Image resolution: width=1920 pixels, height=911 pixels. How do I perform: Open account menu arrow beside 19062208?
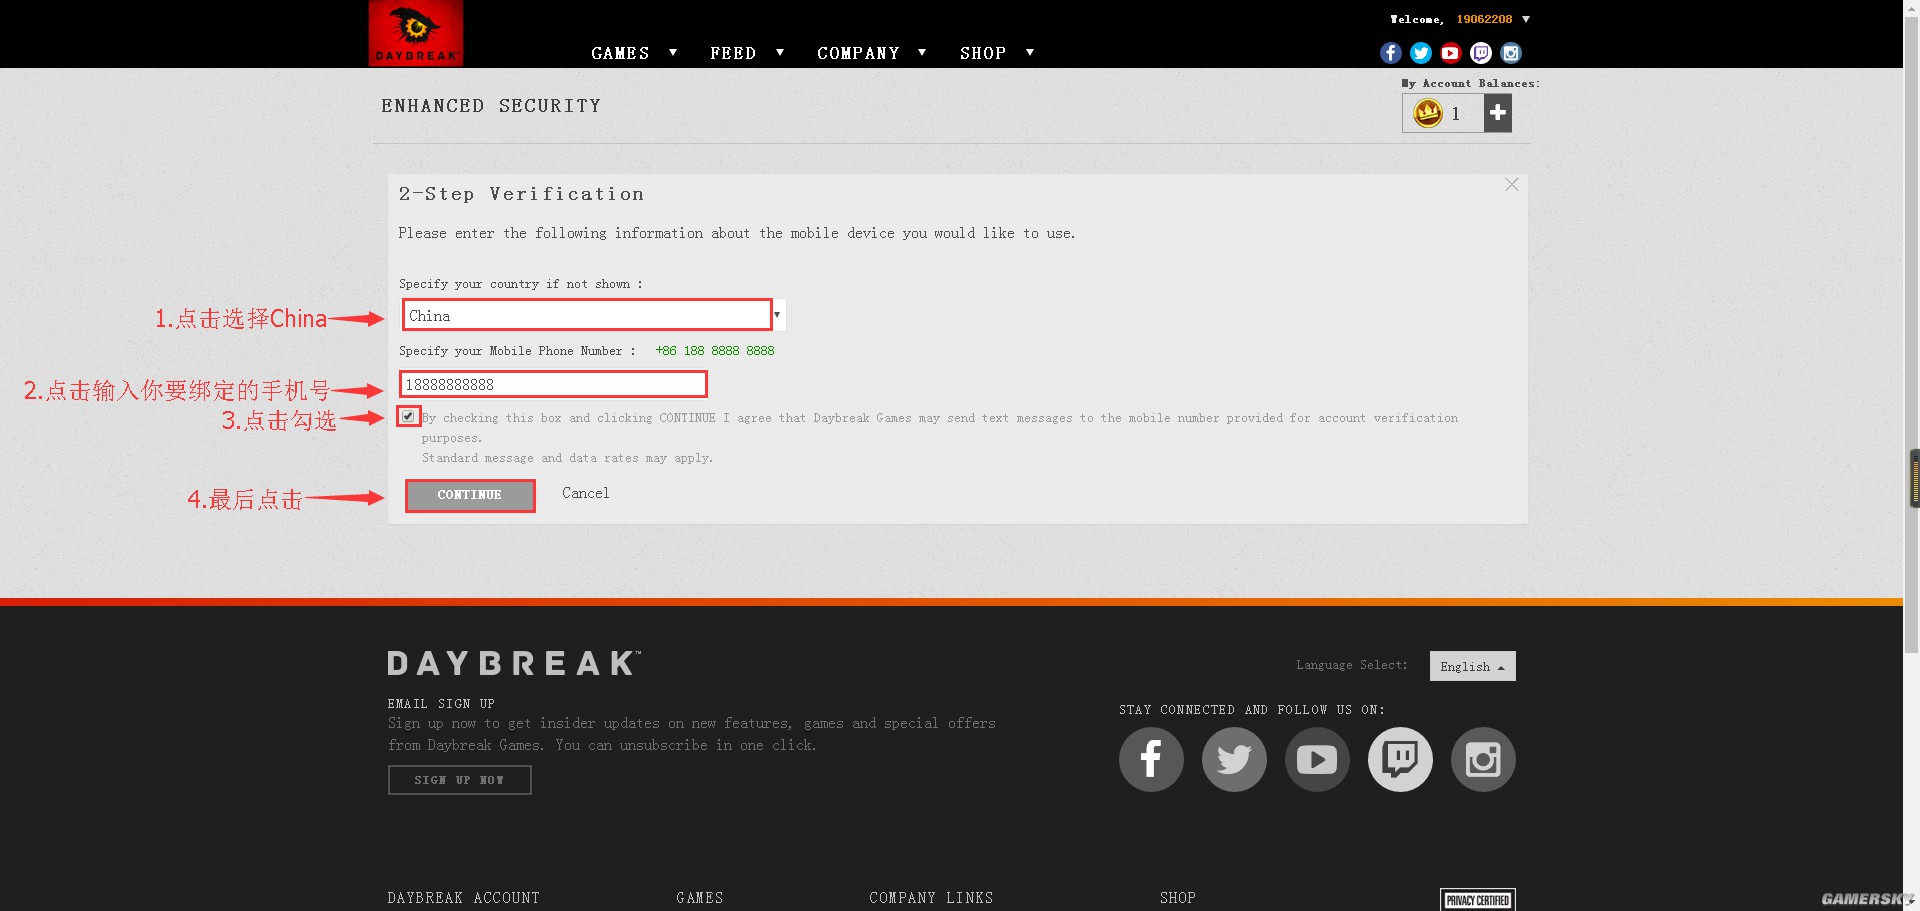[1526, 19]
